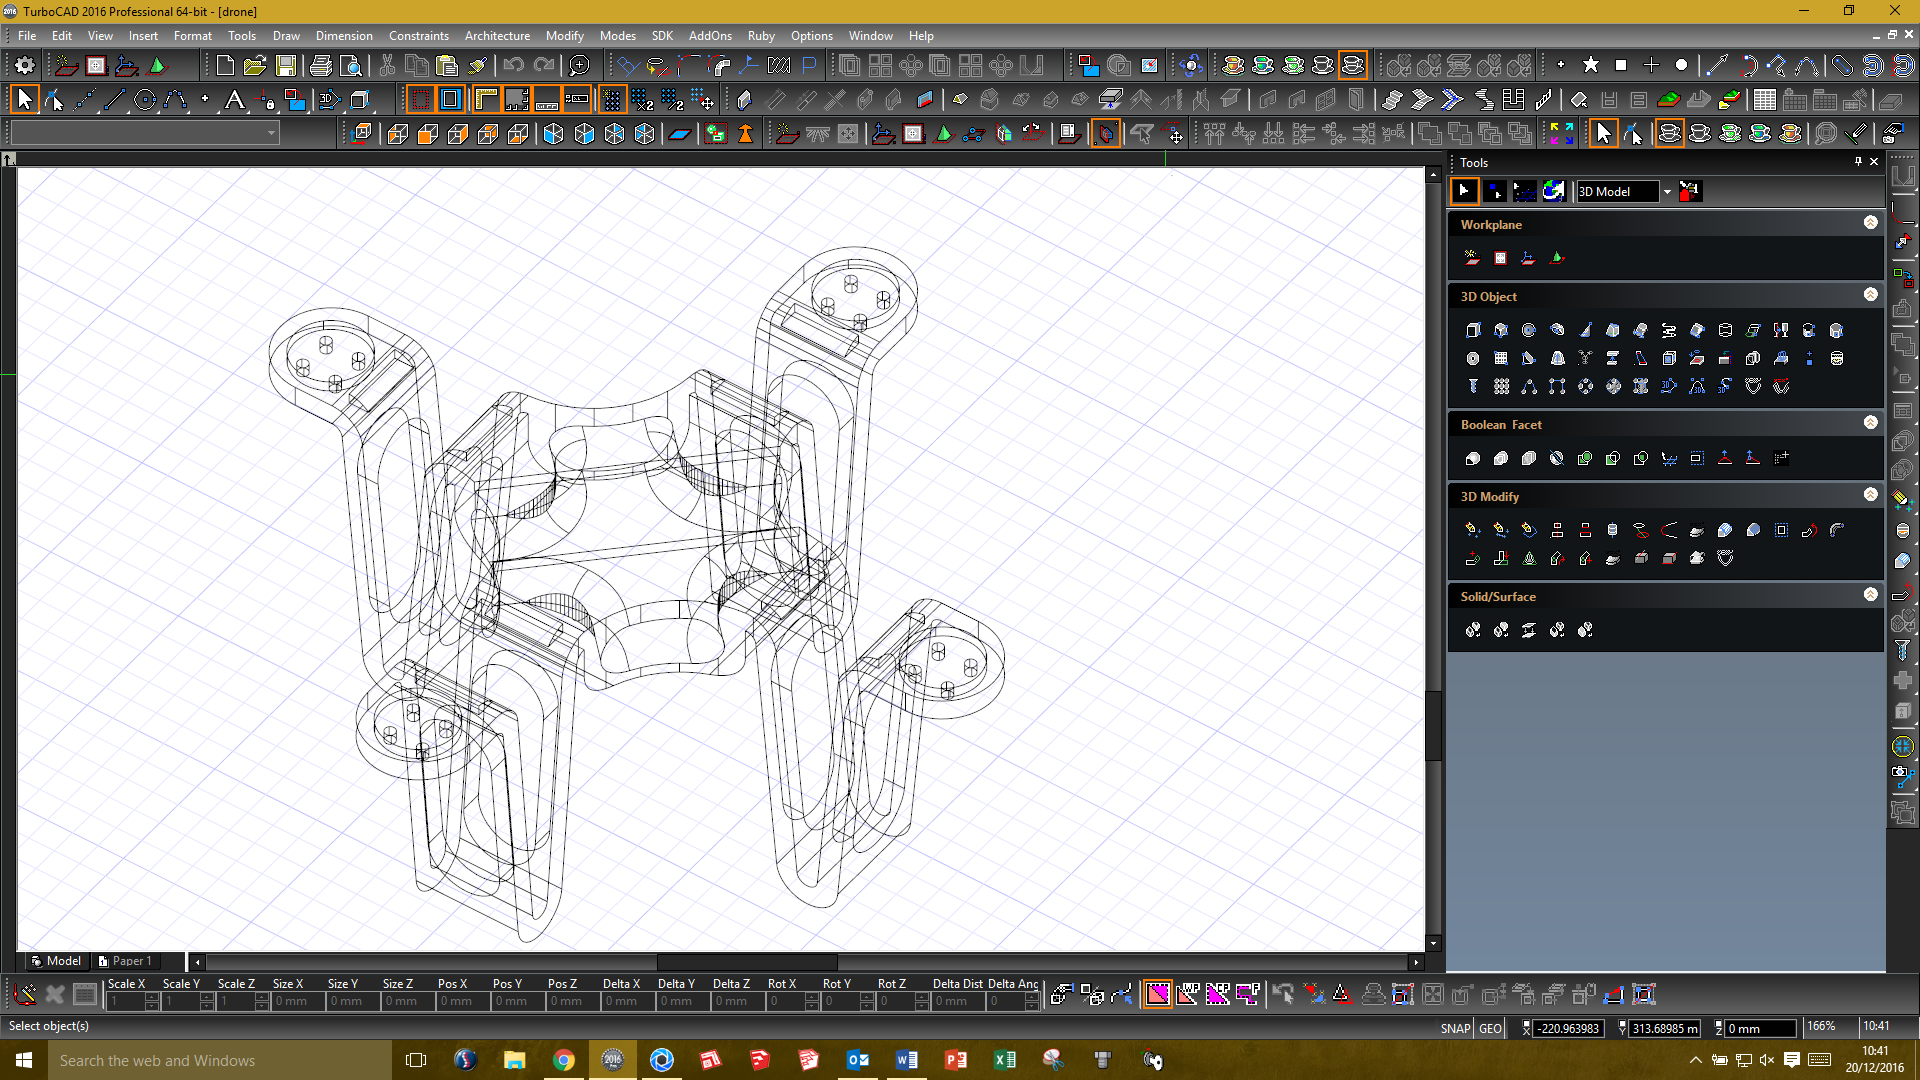Image resolution: width=1920 pixels, height=1080 pixels.
Task: Click the Model tab
Action: click(x=57, y=961)
